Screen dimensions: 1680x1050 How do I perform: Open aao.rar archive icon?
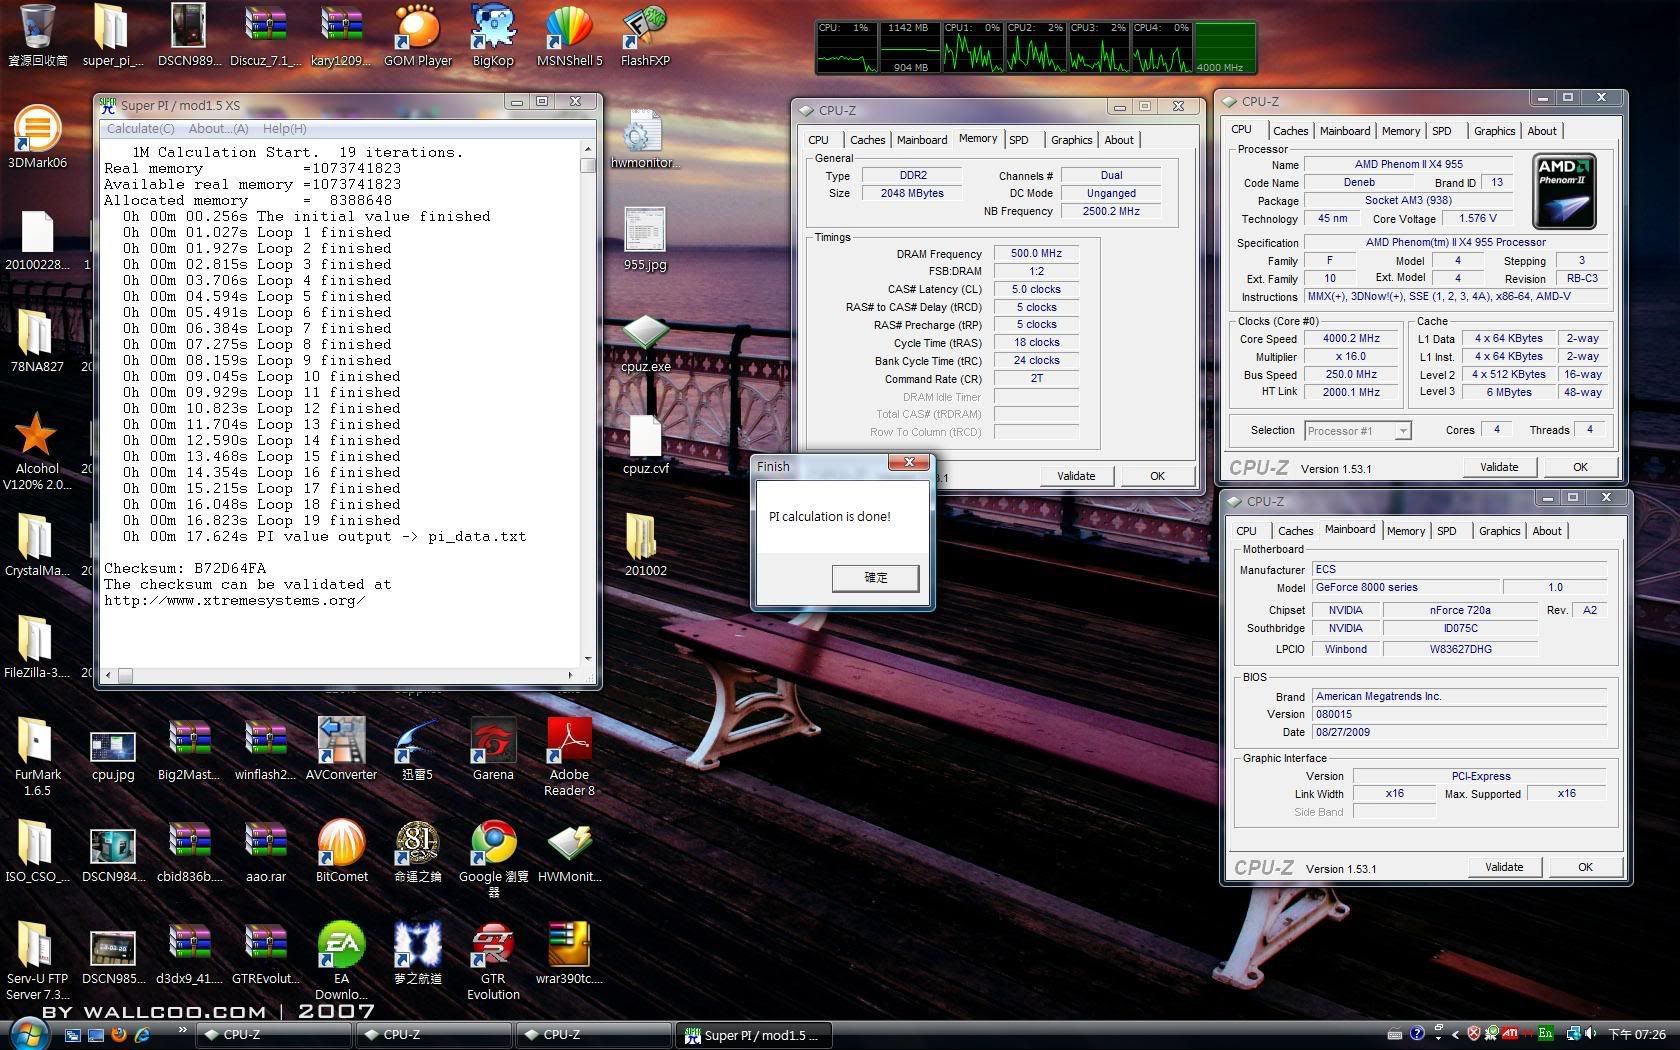265,851
